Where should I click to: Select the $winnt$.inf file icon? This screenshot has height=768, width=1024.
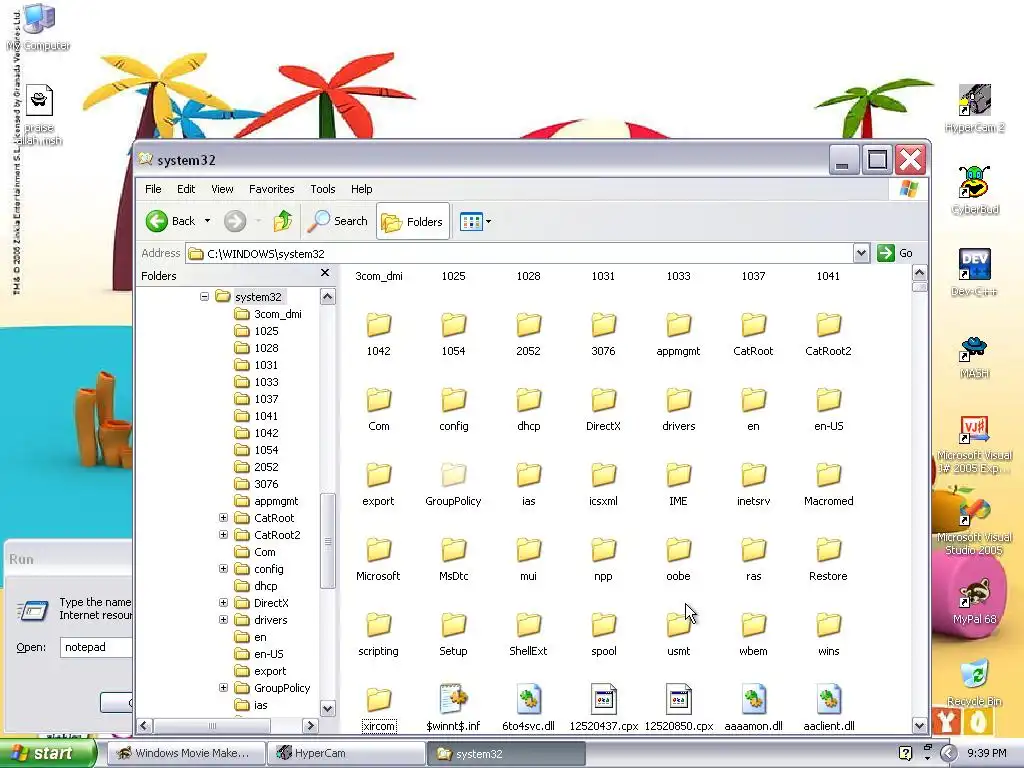coord(453,699)
